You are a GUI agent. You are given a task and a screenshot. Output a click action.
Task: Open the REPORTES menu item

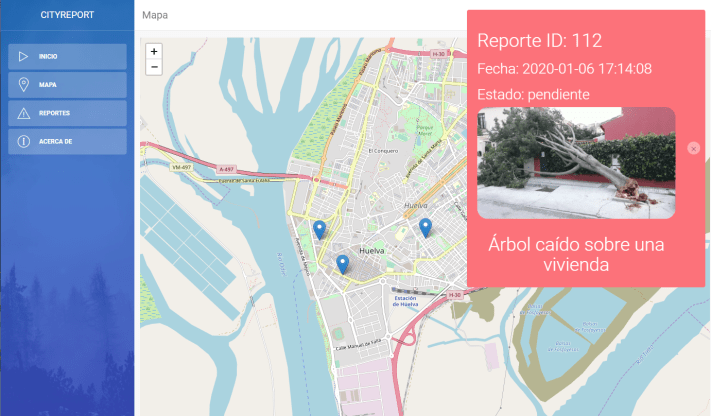click(x=67, y=113)
